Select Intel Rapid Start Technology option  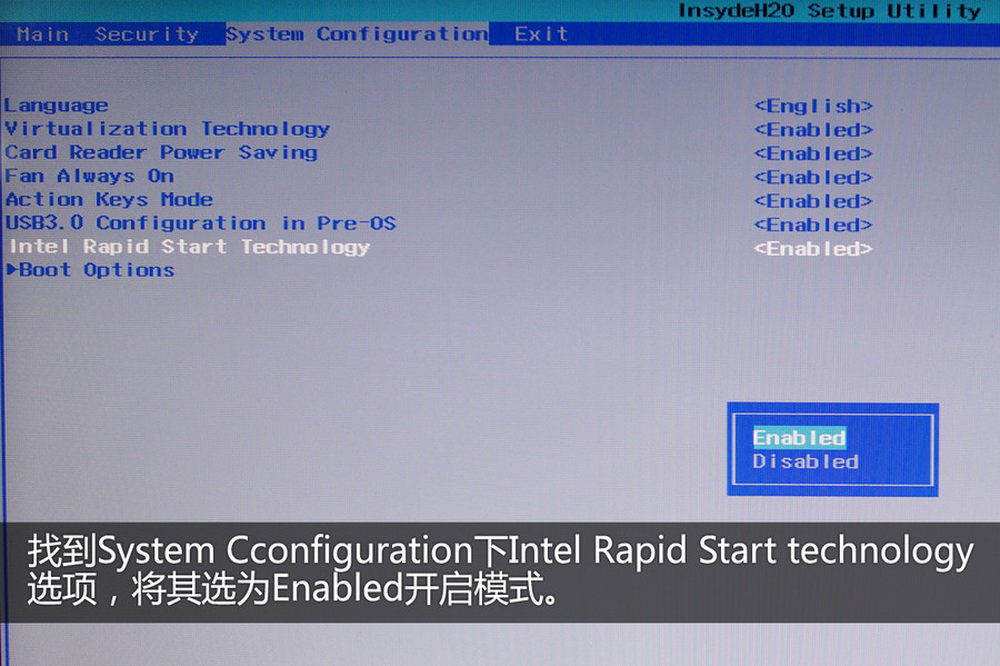coord(189,247)
